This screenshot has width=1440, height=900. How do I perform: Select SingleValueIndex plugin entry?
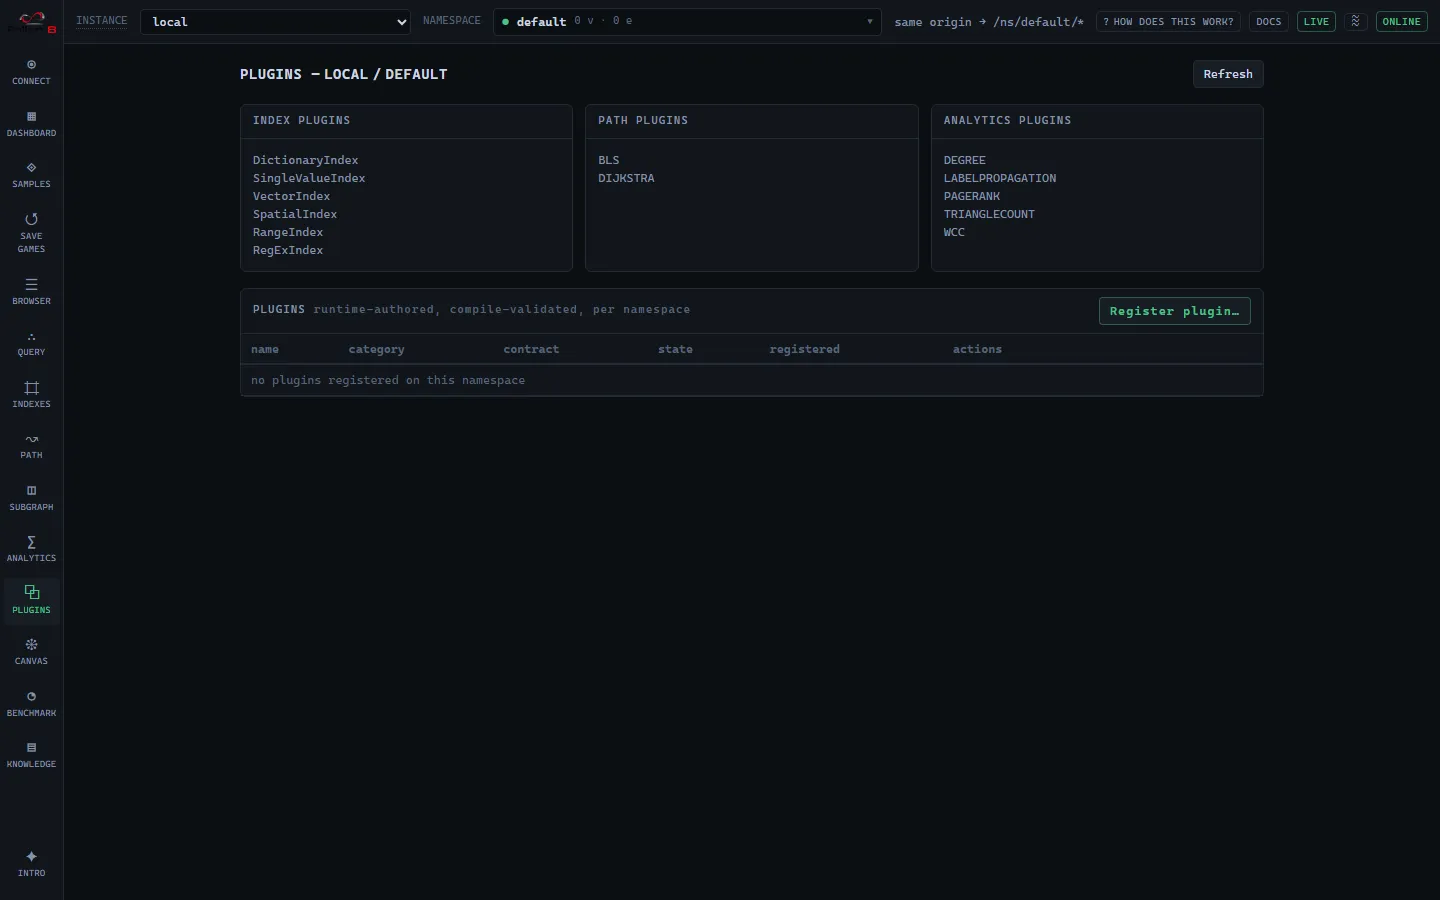pos(309,178)
